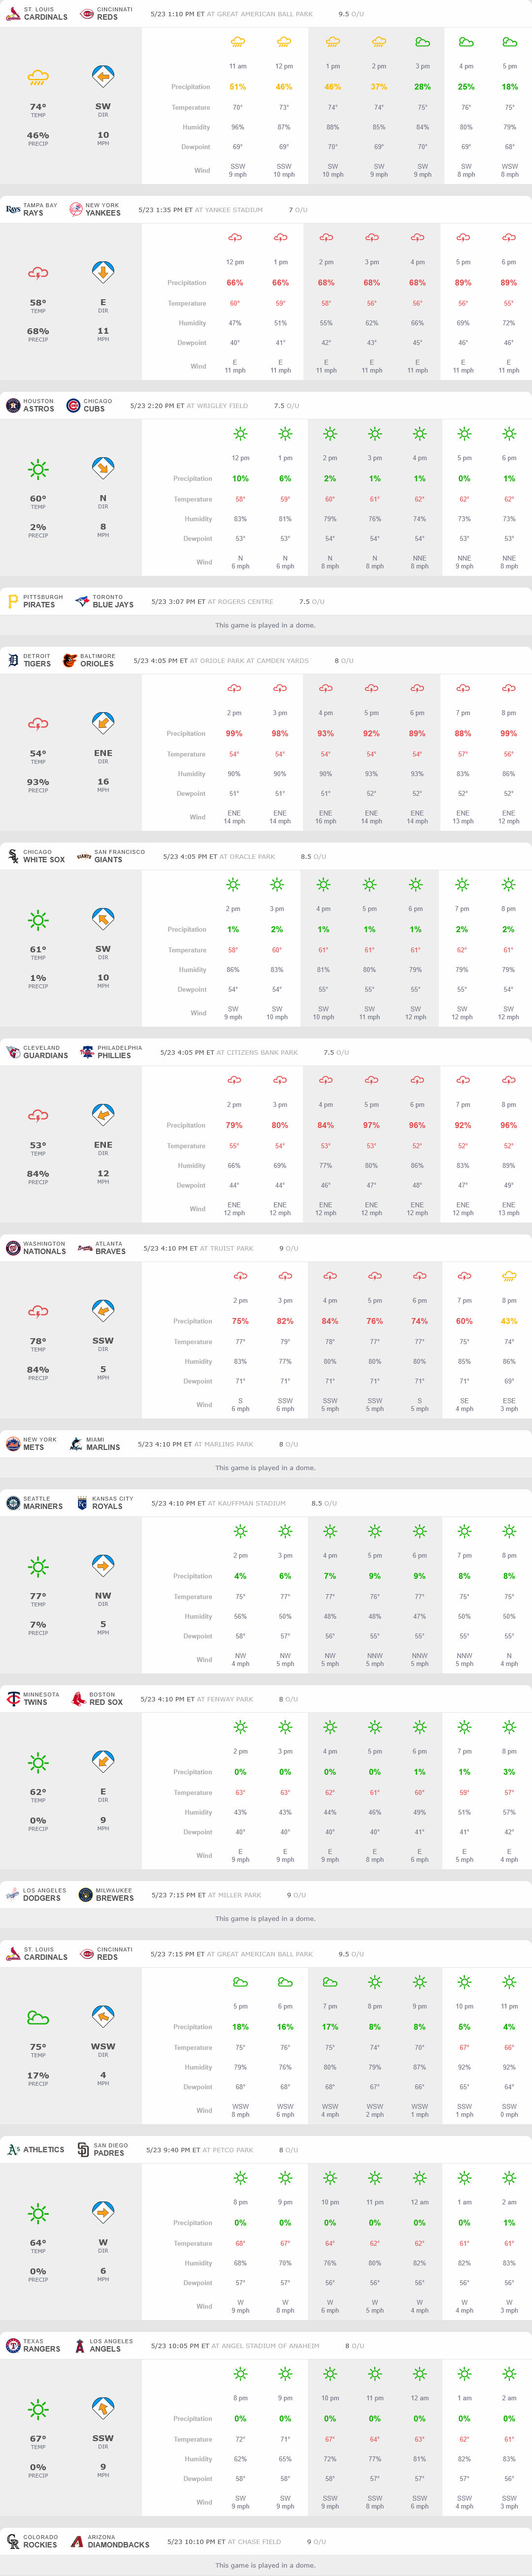Click the rain cloud icon in Guardians-Phillies summary

click(x=38, y=1115)
